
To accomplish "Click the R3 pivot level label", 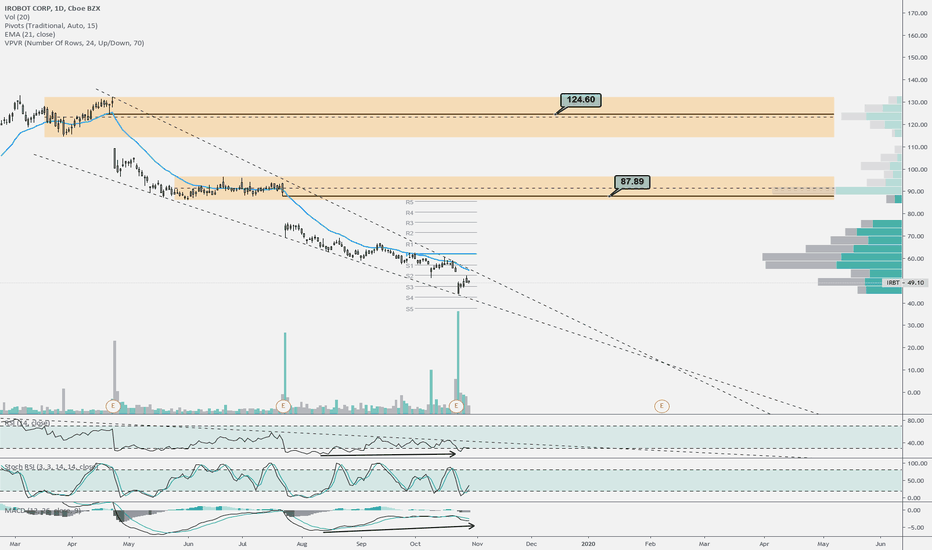I will [x=410, y=223].
